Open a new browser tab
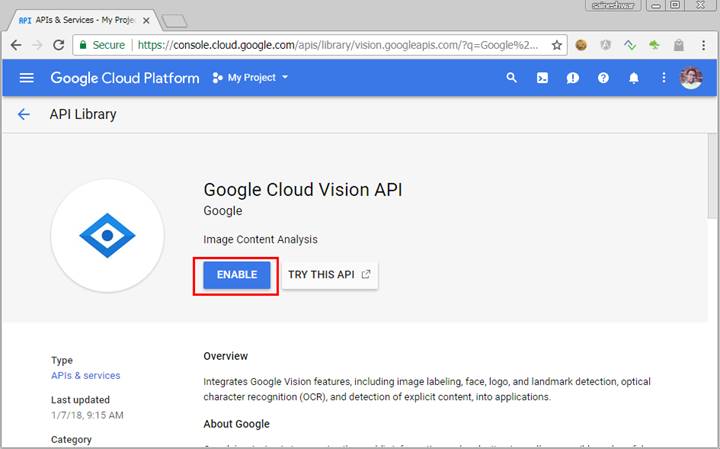This screenshot has height=449, width=720. pos(174,21)
